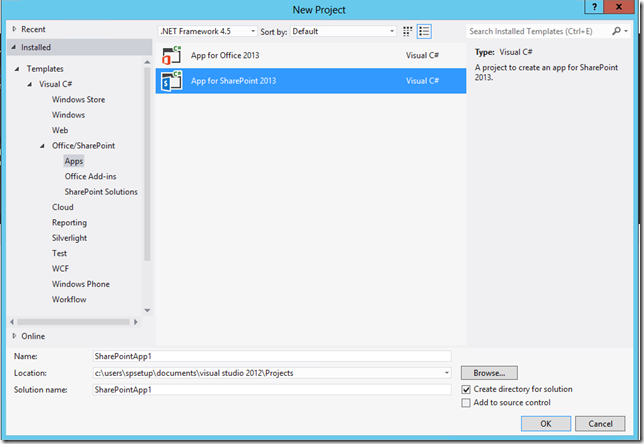Select the Silverlight template category
Image resolution: width=644 pixels, height=444 pixels.
tap(69, 238)
